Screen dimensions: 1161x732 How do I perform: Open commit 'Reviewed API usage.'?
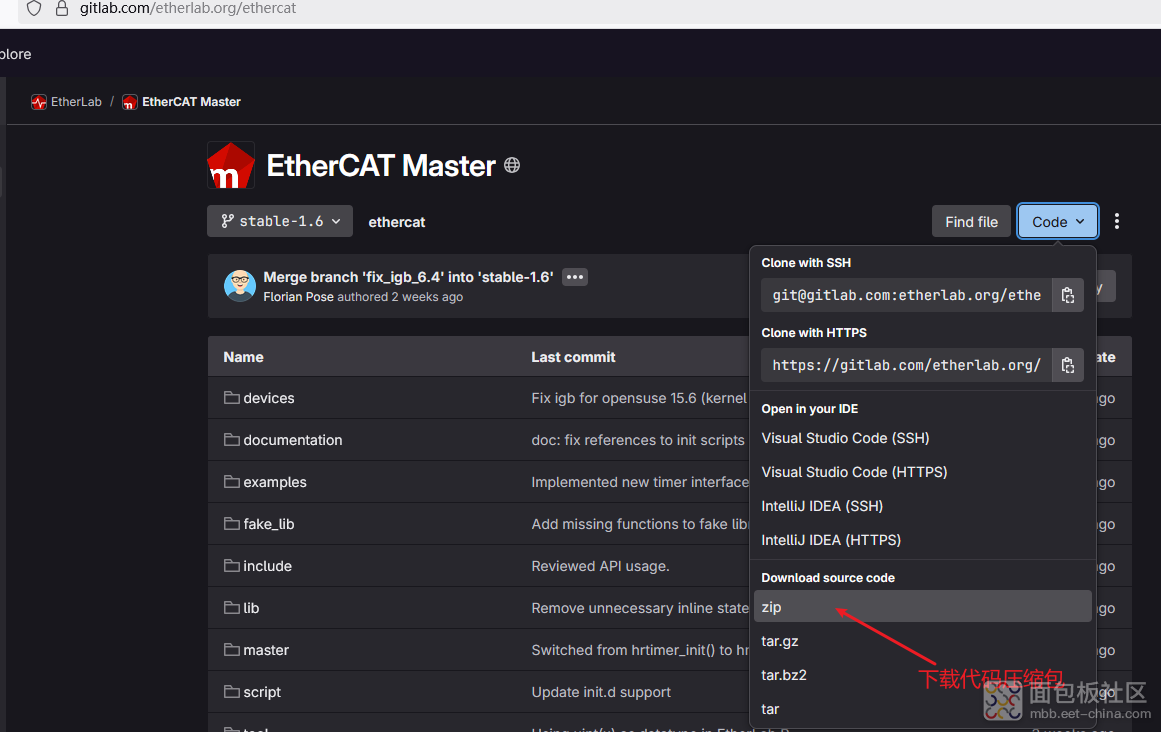coord(600,566)
